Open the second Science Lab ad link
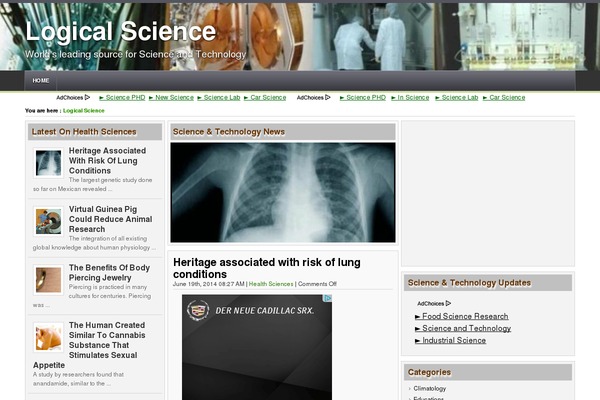The height and width of the screenshot is (400, 600). pos(457,98)
